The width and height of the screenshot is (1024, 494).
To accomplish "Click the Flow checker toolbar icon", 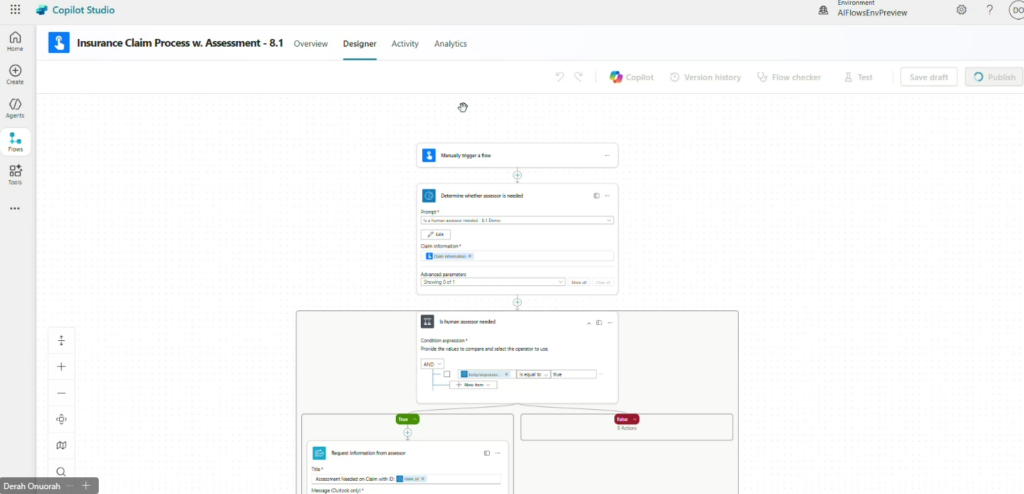I will click(x=789, y=77).
